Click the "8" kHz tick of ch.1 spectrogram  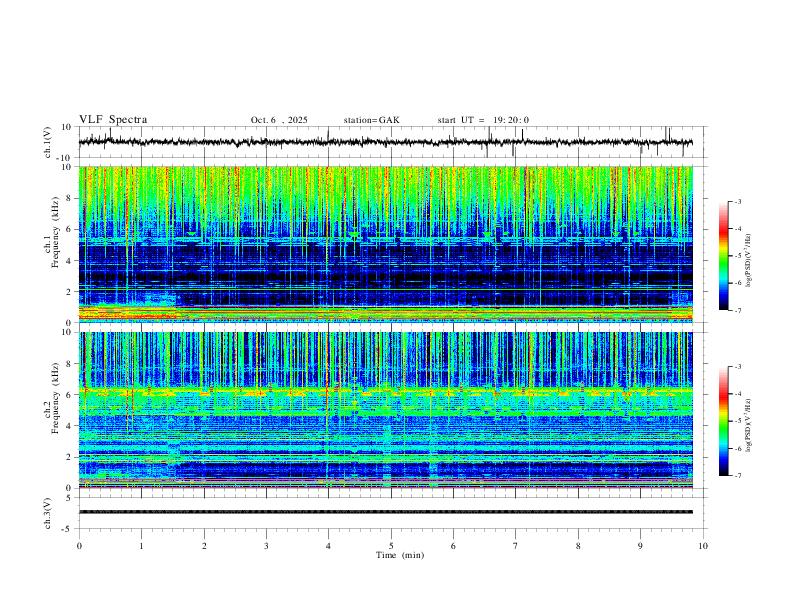coord(69,198)
